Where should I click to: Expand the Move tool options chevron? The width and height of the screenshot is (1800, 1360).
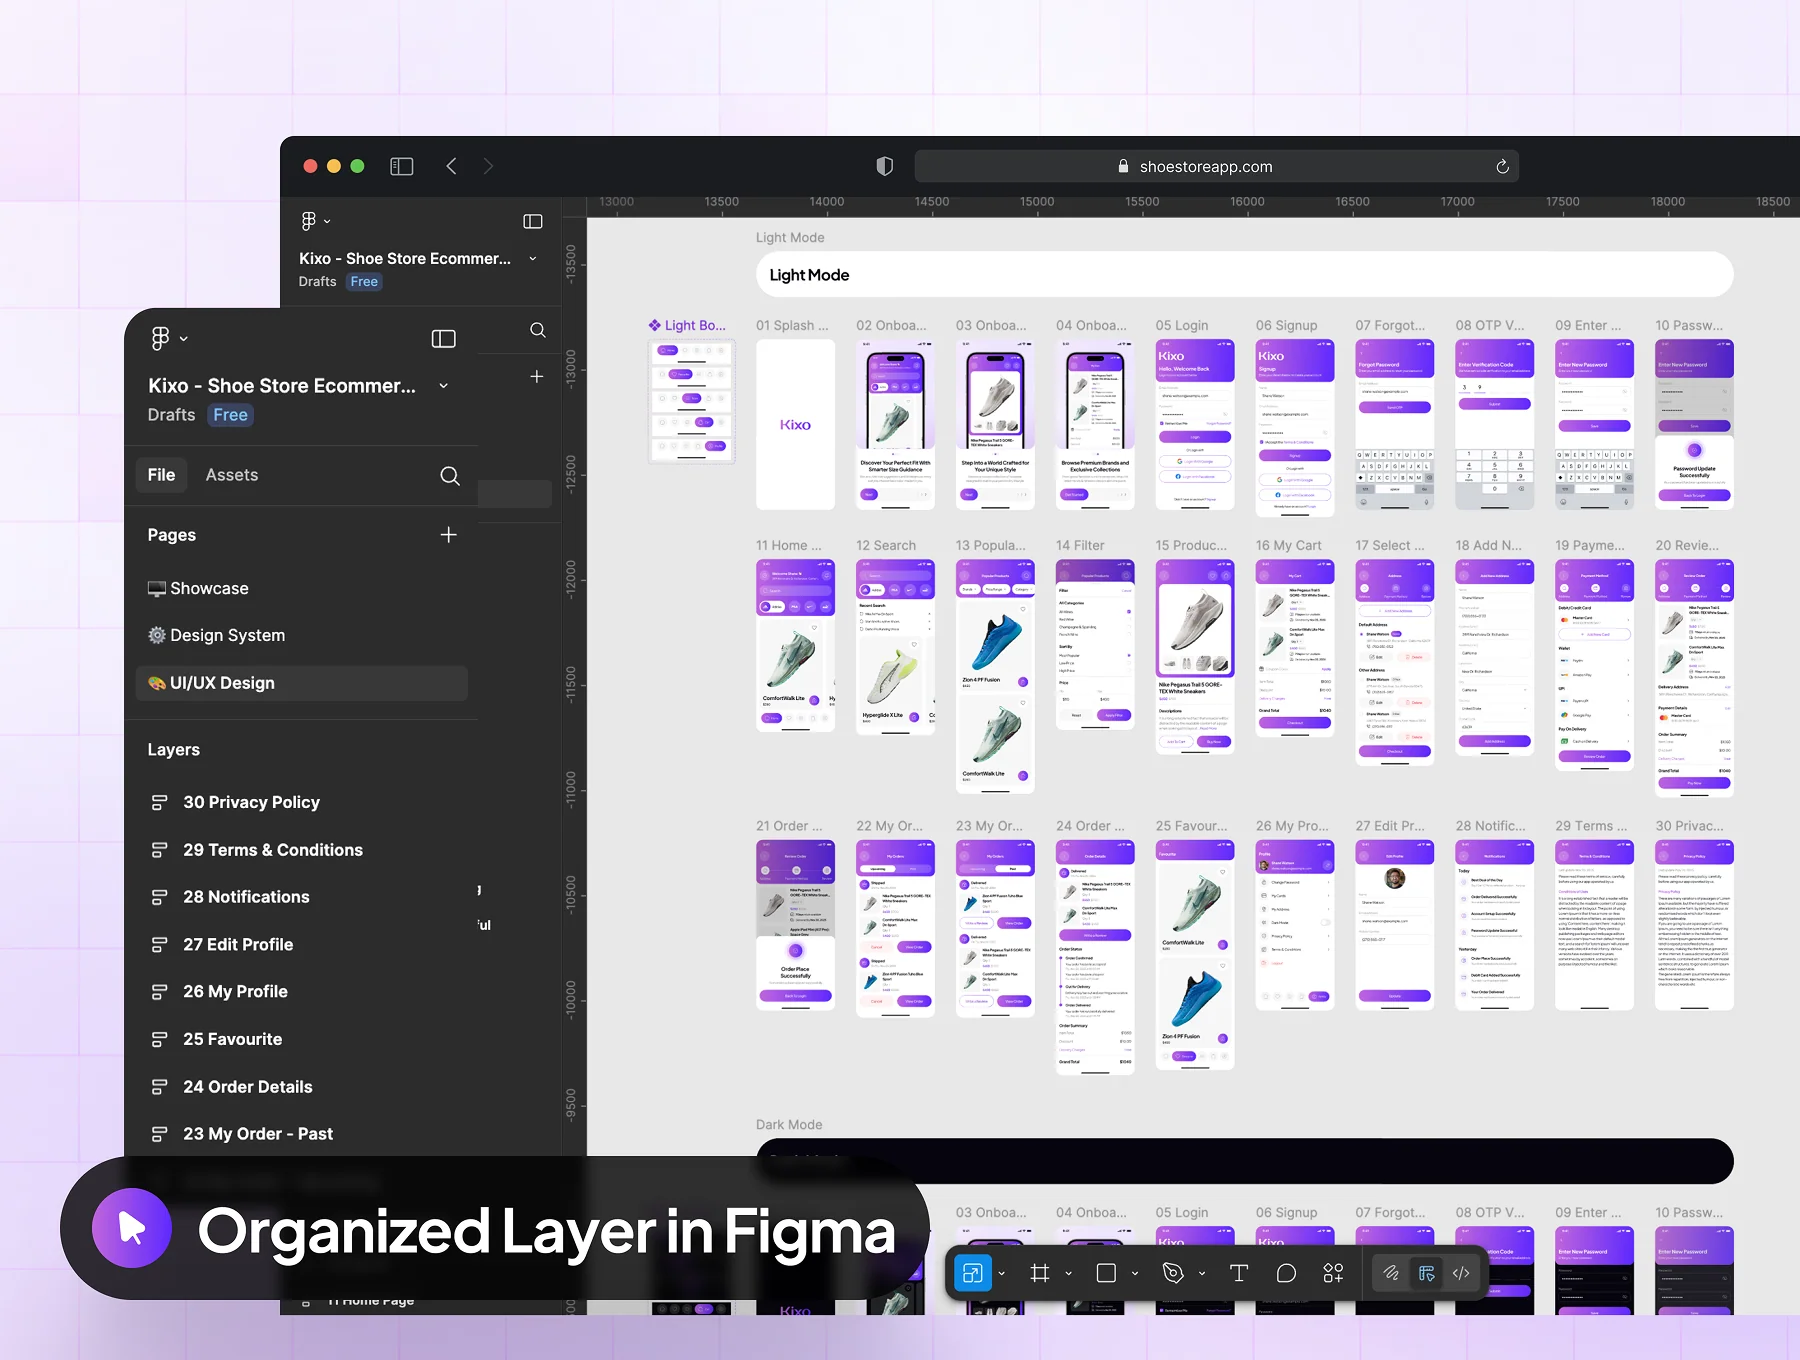pos(1002,1273)
